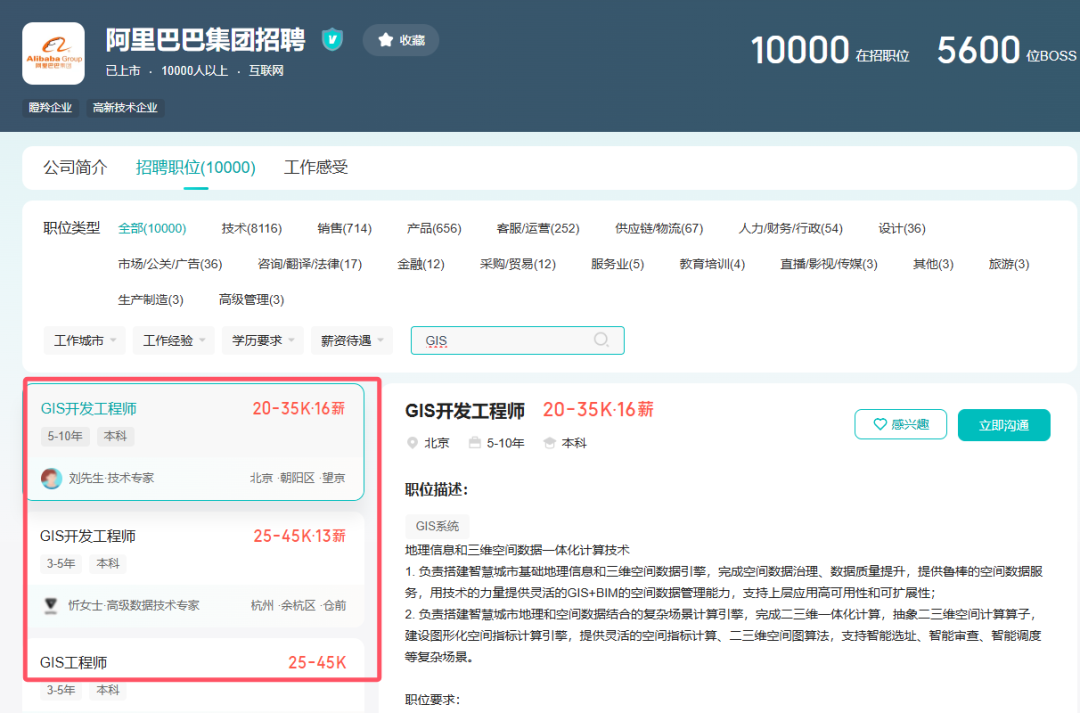Click the 高新技术企业 company tag

click(125, 107)
